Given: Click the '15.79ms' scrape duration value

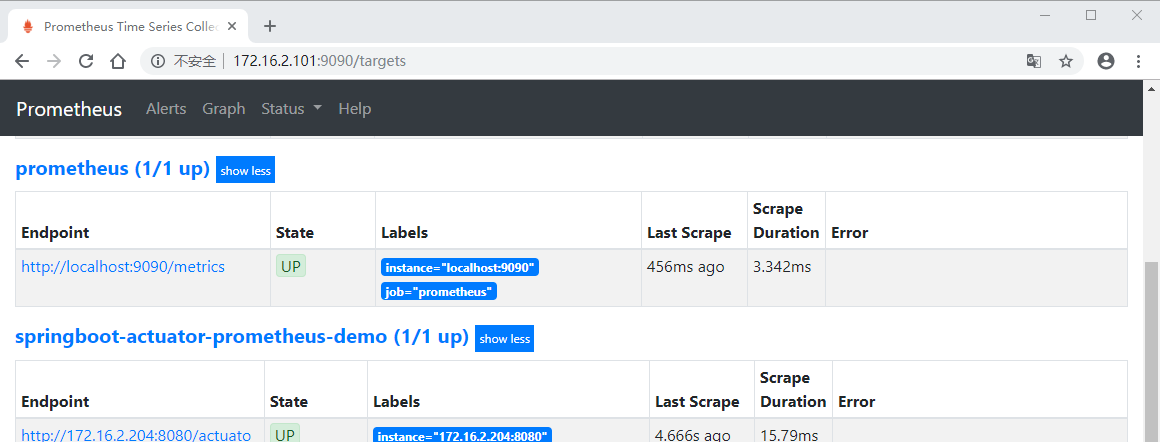Looking at the screenshot, I should point(789,435).
